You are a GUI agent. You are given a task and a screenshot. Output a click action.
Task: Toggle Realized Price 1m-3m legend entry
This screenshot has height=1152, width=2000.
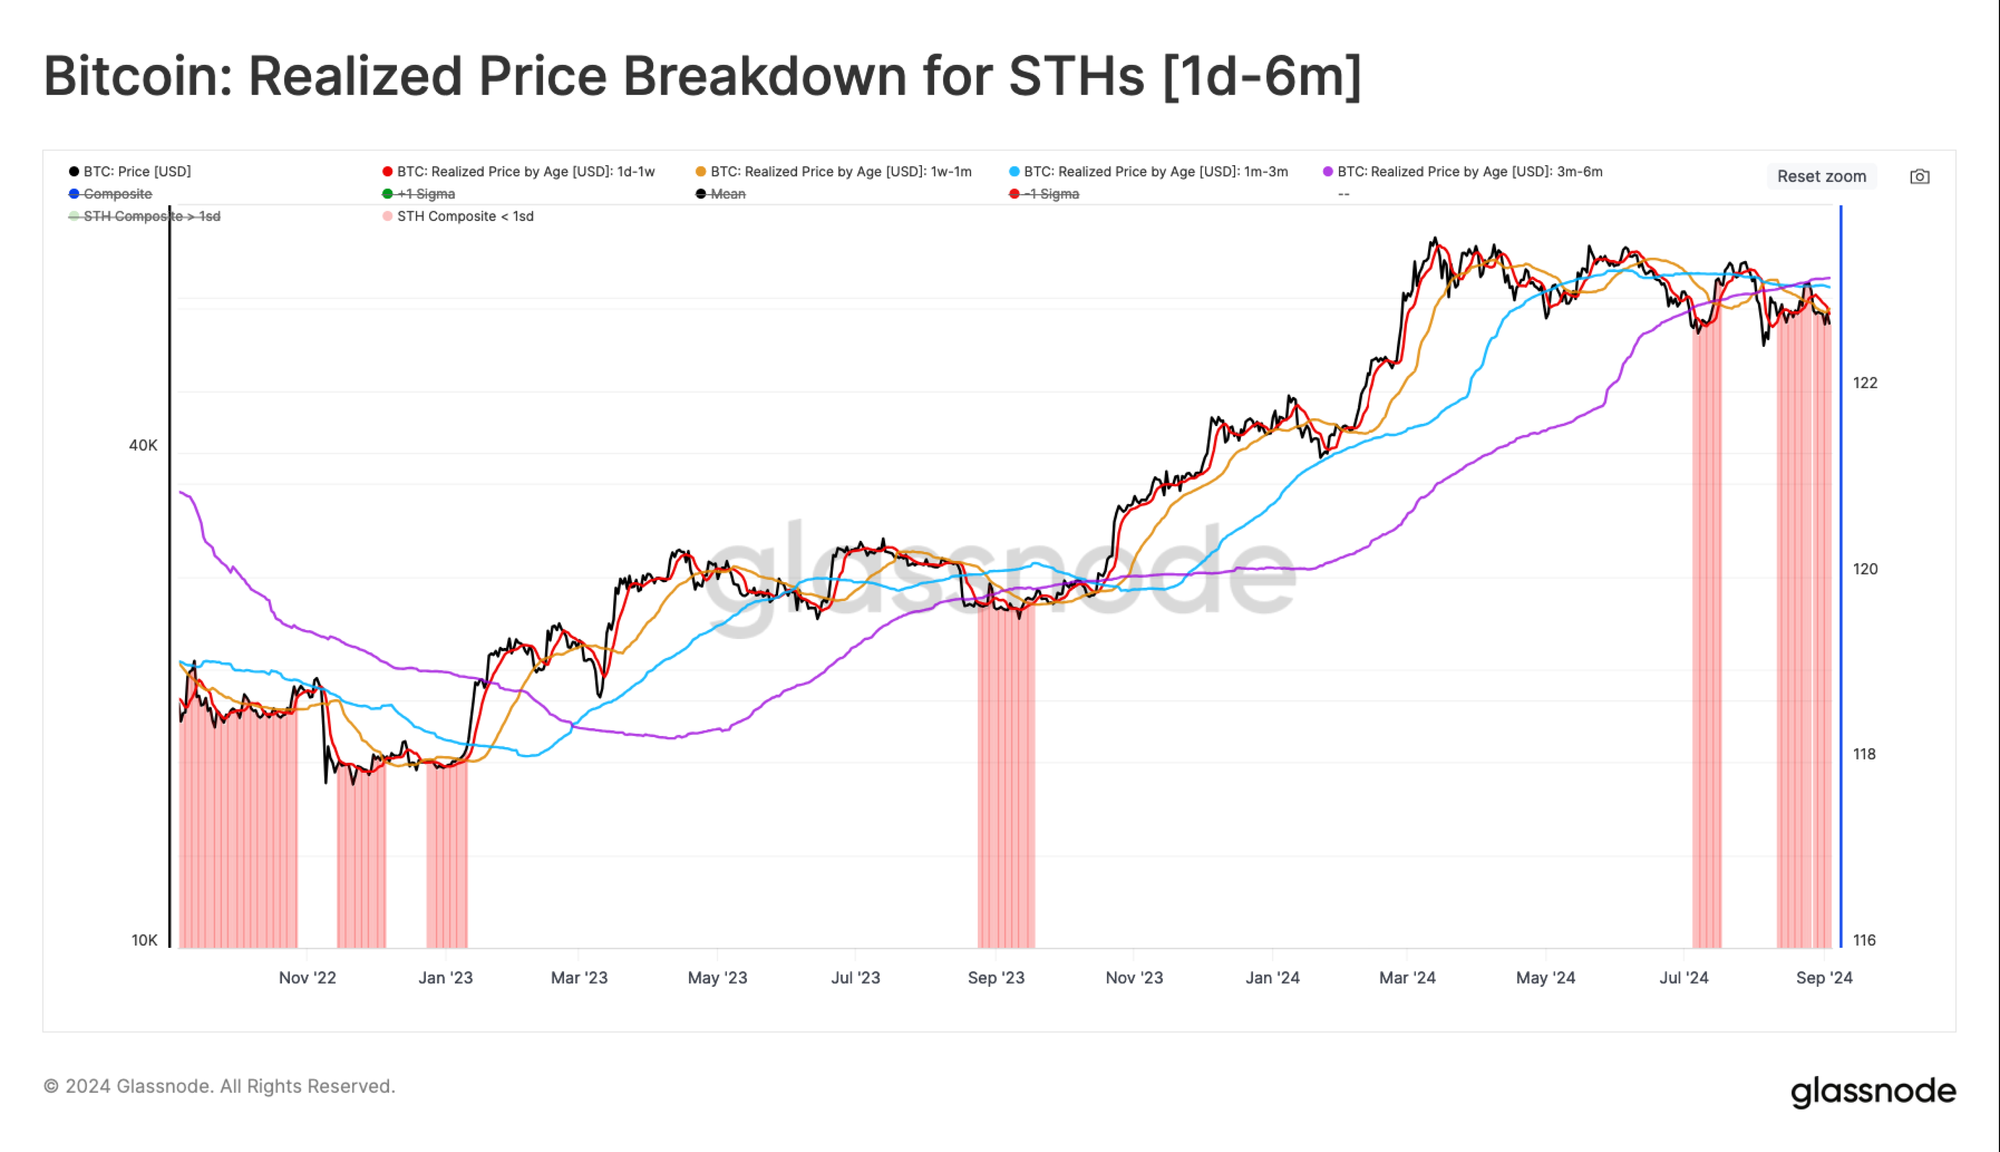click(x=1148, y=172)
